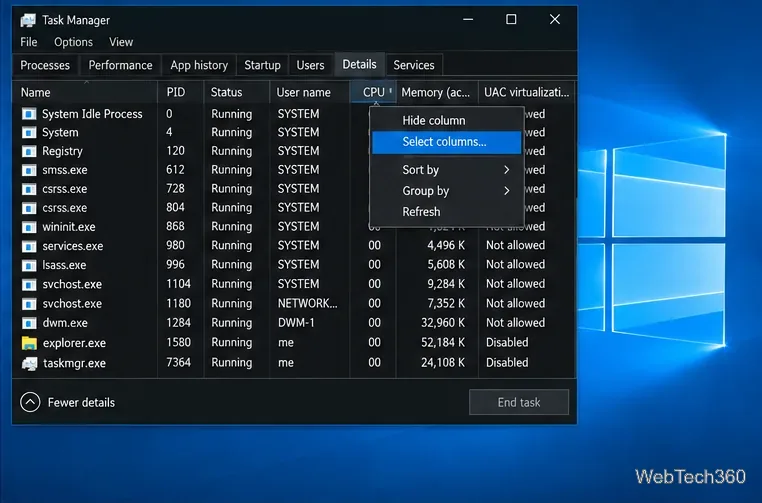Click the Task Manager title bar icon
Viewport: 762px width, 503px height.
(28, 20)
